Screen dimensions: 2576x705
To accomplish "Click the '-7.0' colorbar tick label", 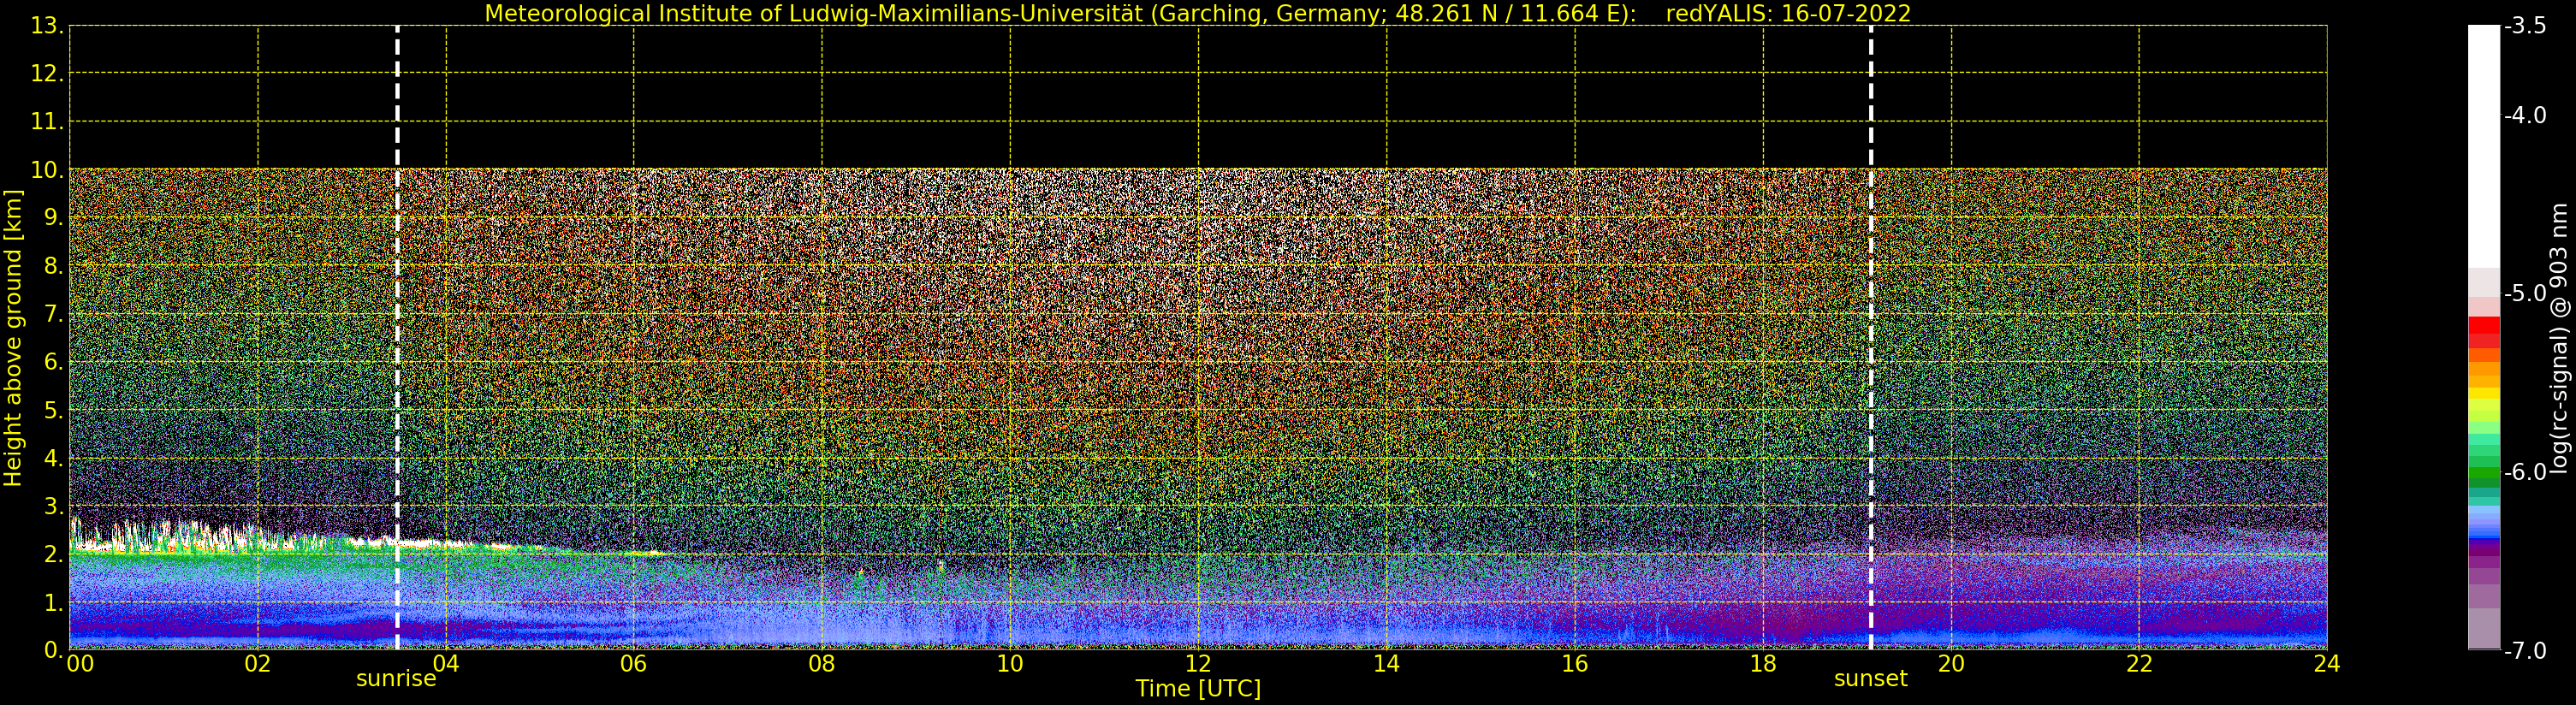I will point(2525,651).
